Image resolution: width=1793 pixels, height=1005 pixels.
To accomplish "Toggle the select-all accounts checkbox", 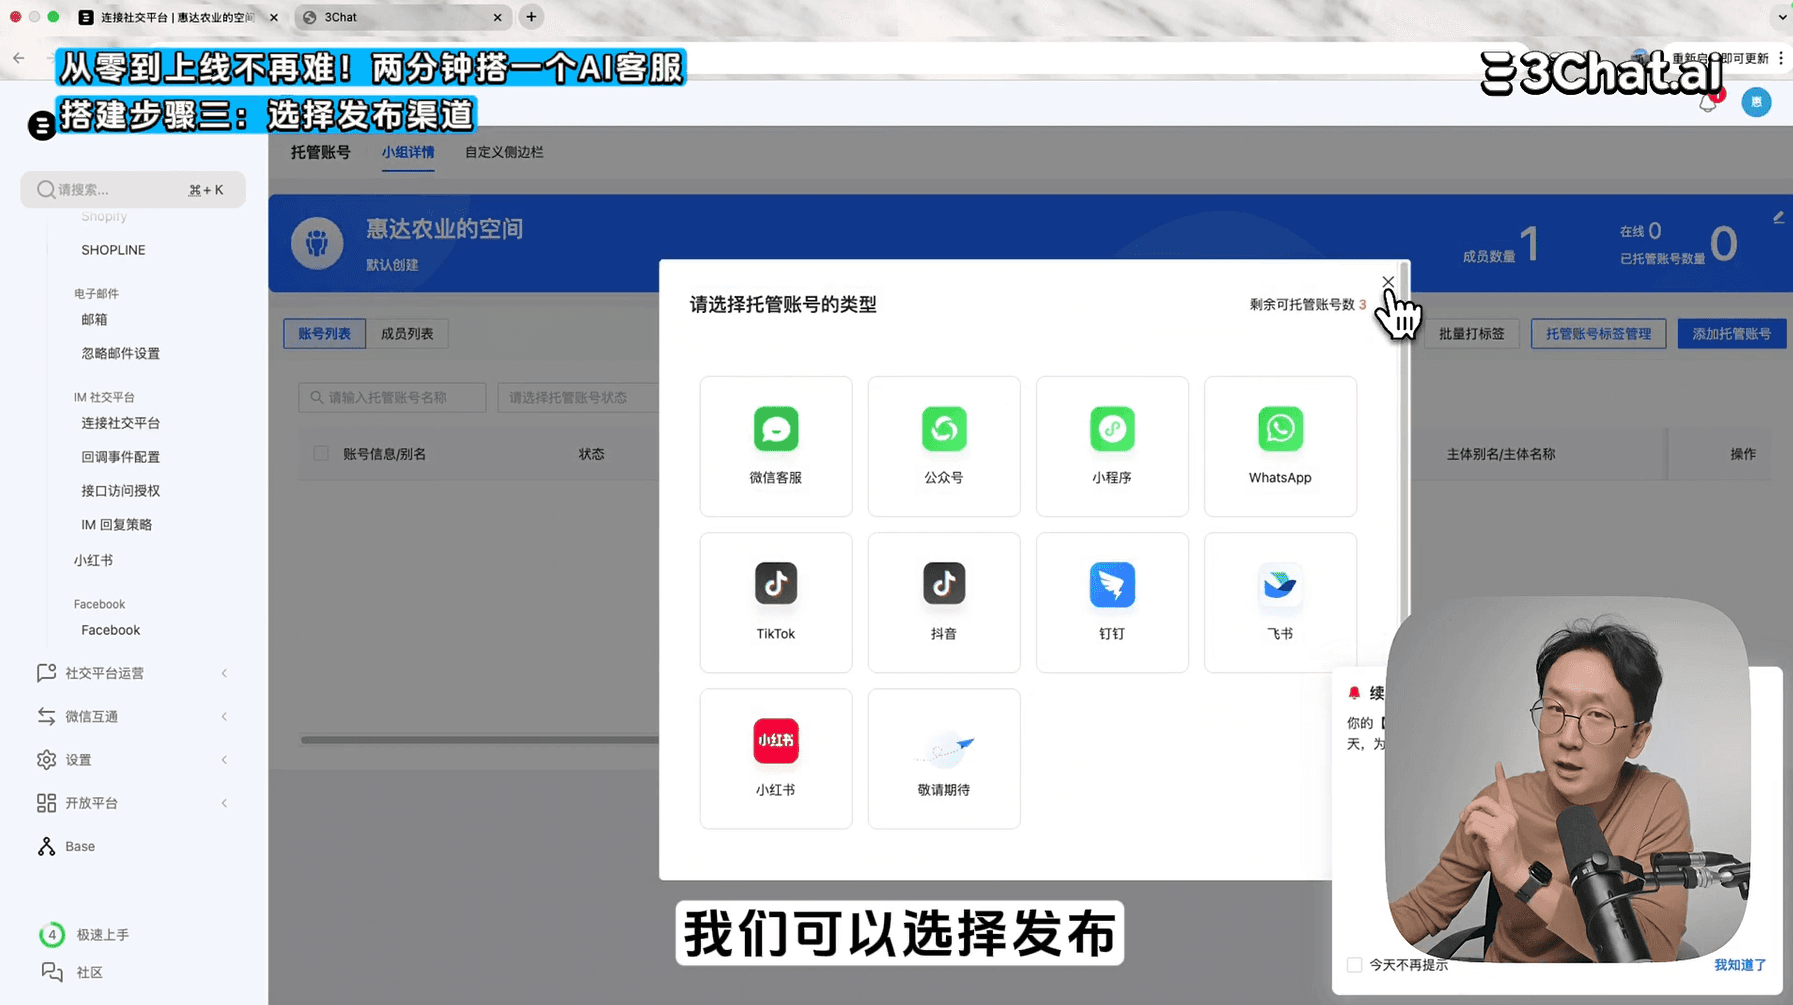I will click(321, 453).
